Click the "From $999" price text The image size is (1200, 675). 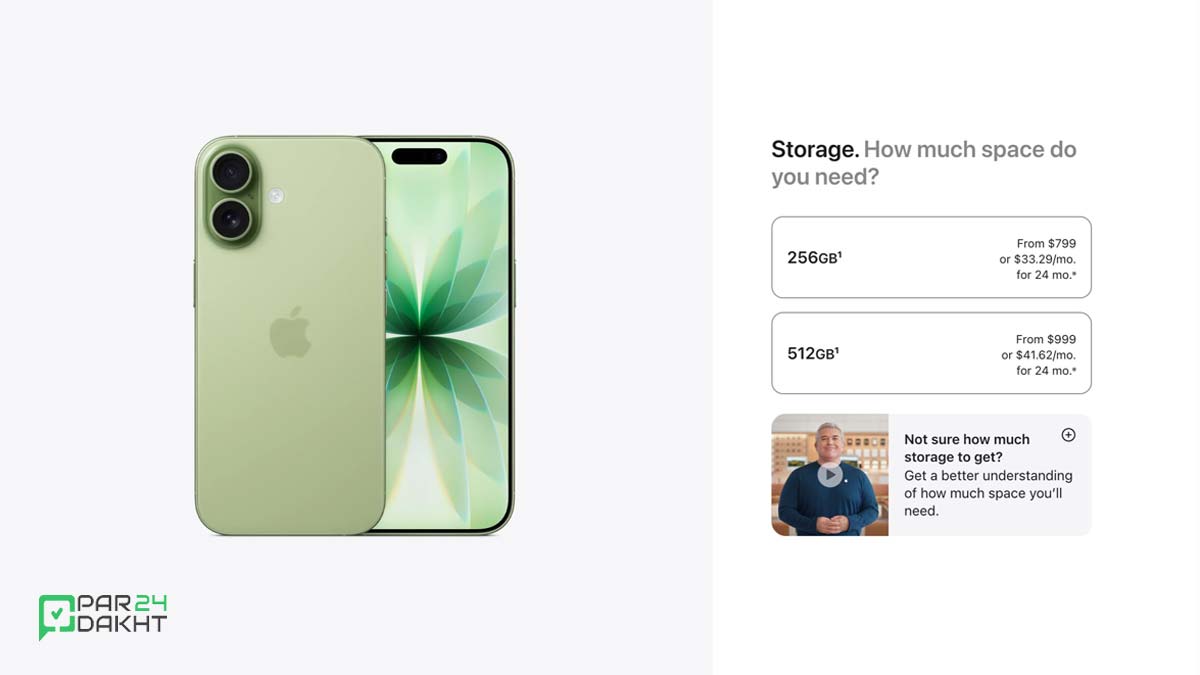pos(1046,339)
